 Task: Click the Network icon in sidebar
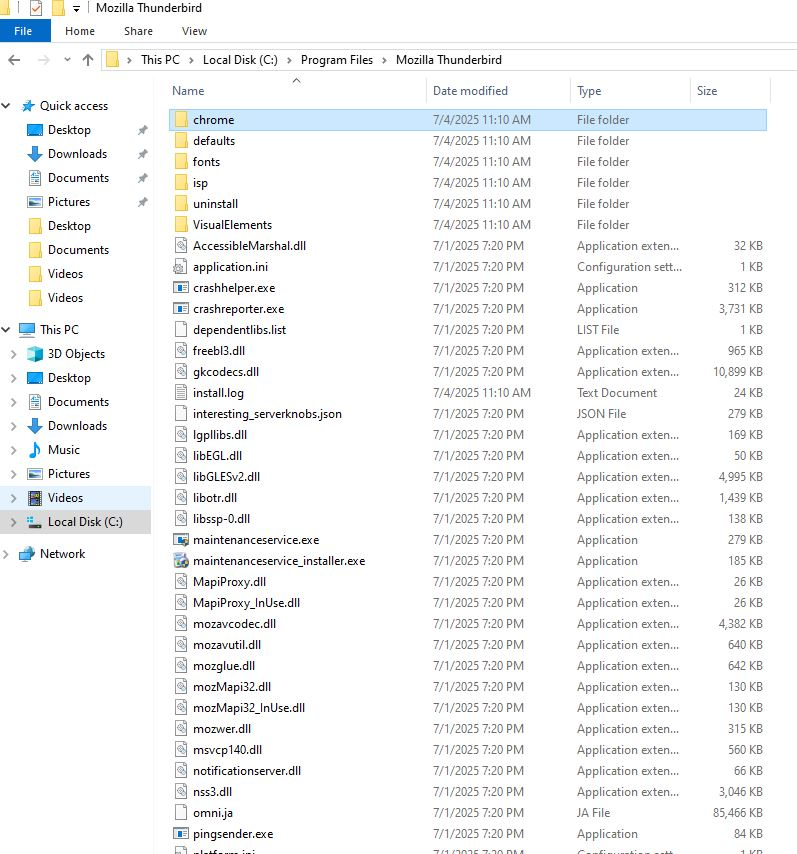click(27, 554)
